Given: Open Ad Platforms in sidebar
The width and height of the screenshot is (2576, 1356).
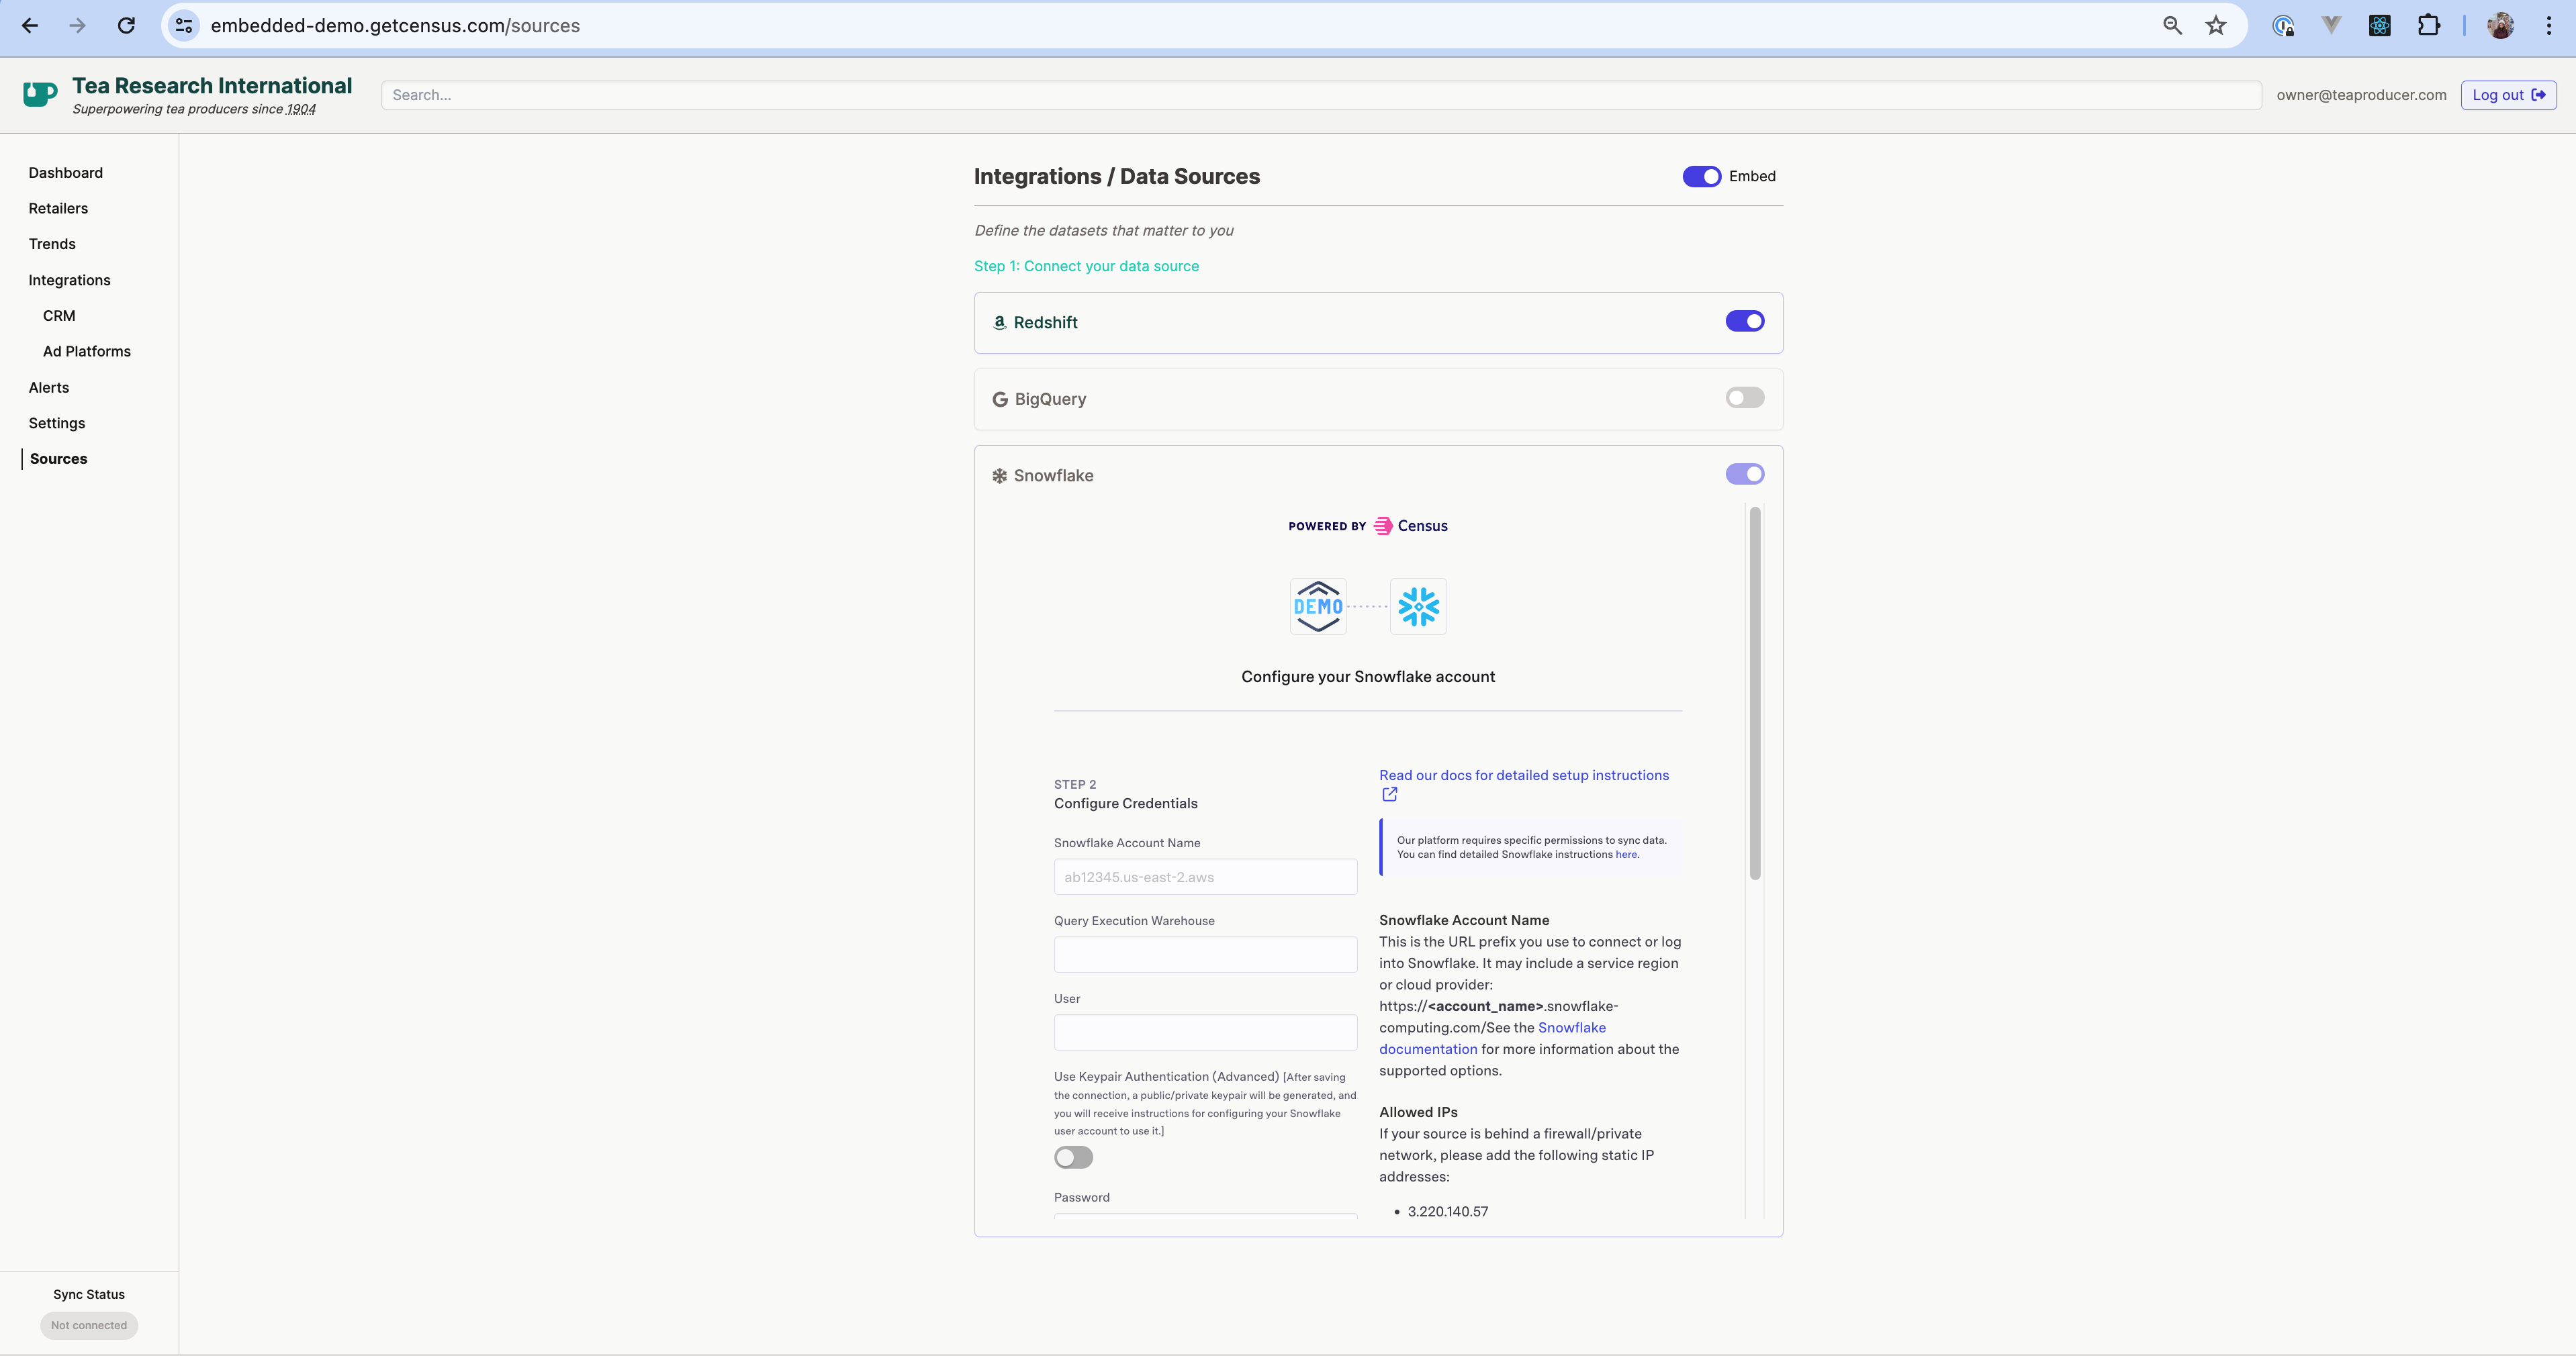Looking at the screenshot, I should pos(87,351).
